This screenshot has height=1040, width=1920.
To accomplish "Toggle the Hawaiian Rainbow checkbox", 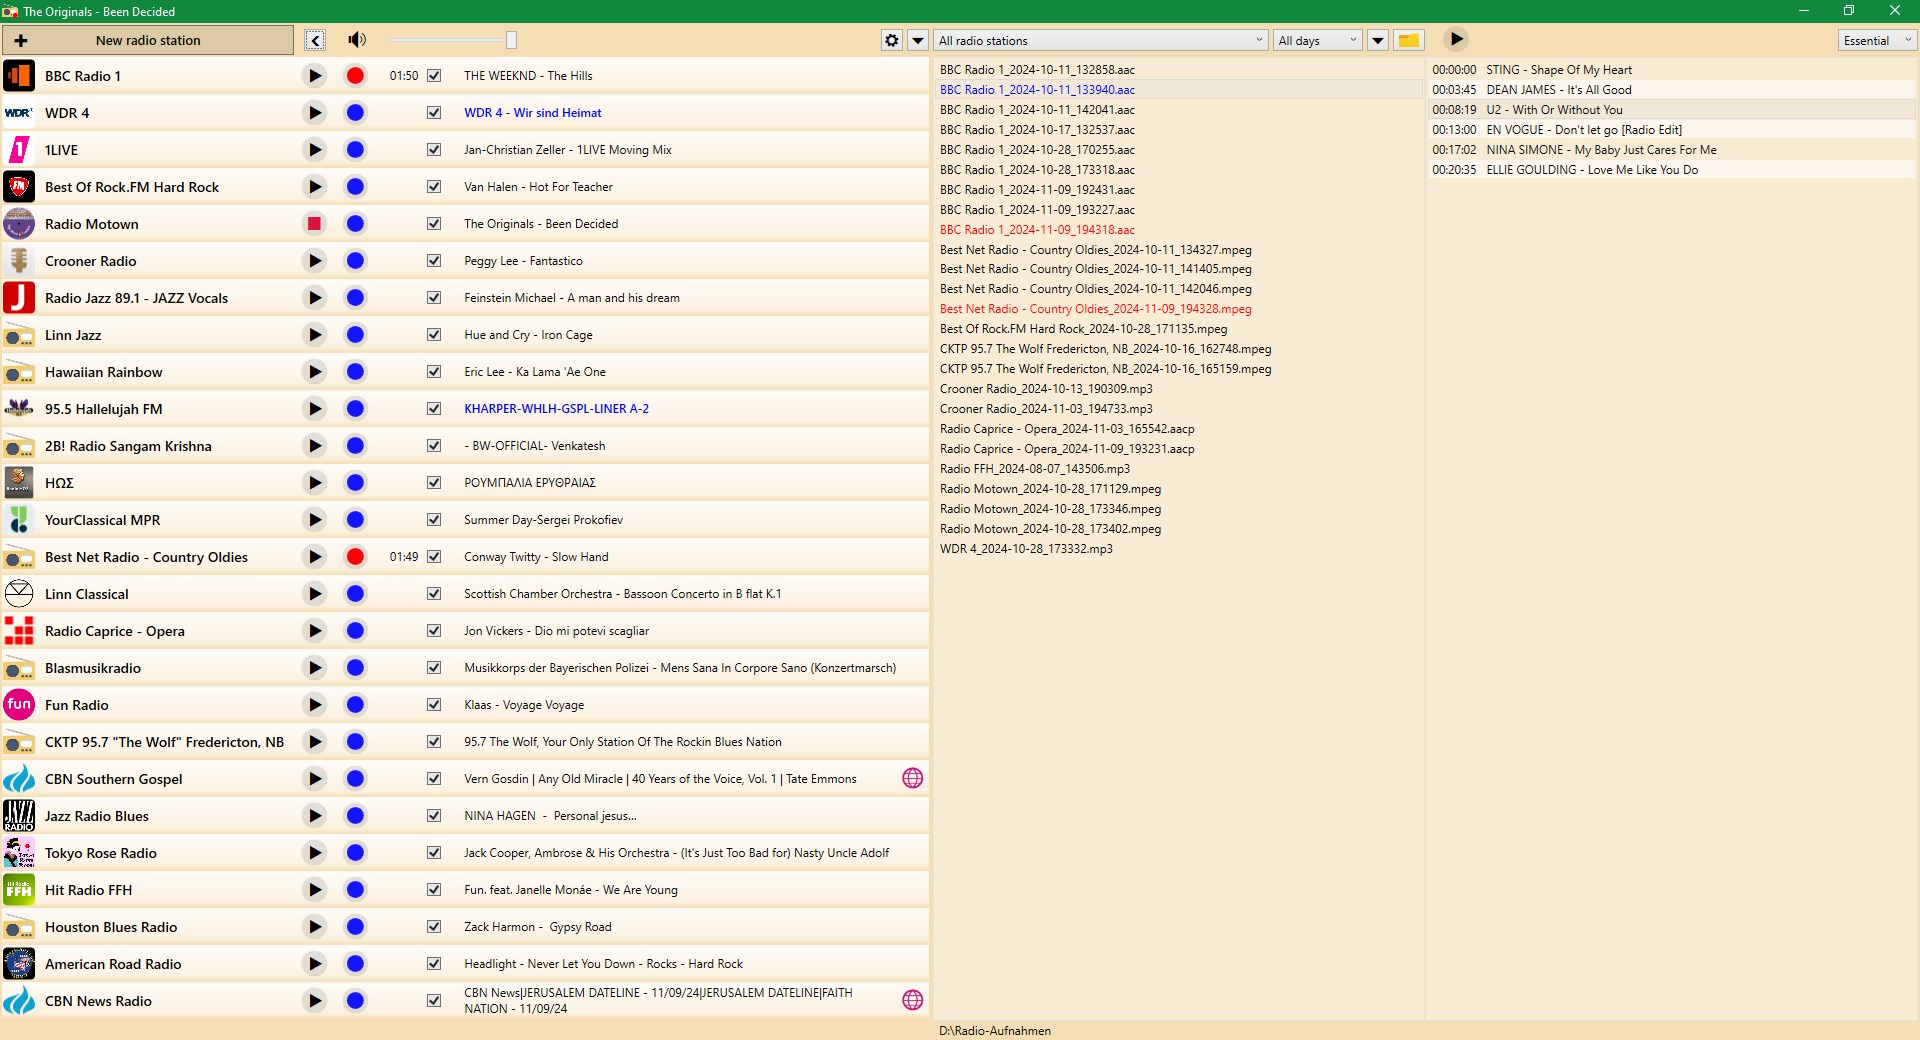I will pos(434,372).
